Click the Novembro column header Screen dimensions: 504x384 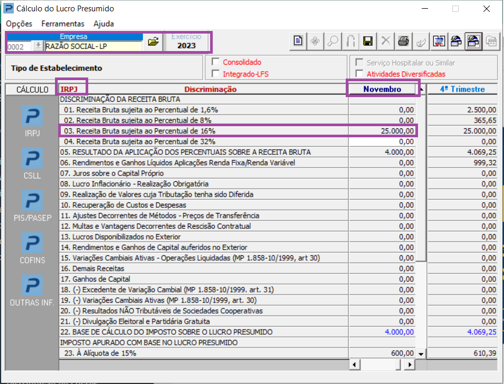click(382, 89)
